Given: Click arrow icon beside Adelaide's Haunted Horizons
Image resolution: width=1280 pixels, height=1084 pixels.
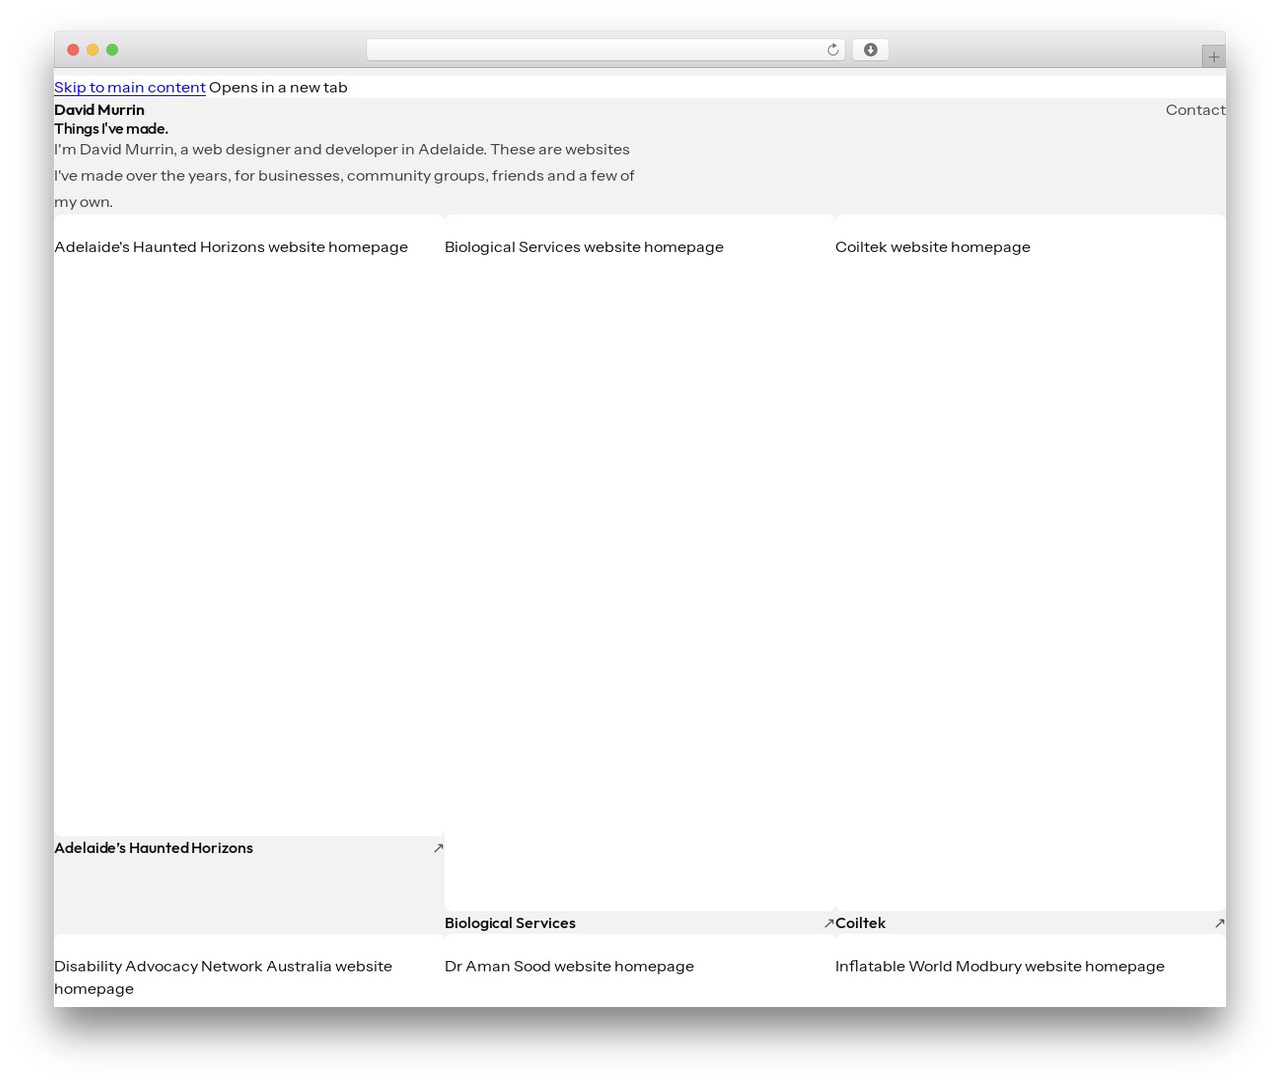Looking at the screenshot, I should (x=438, y=848).
